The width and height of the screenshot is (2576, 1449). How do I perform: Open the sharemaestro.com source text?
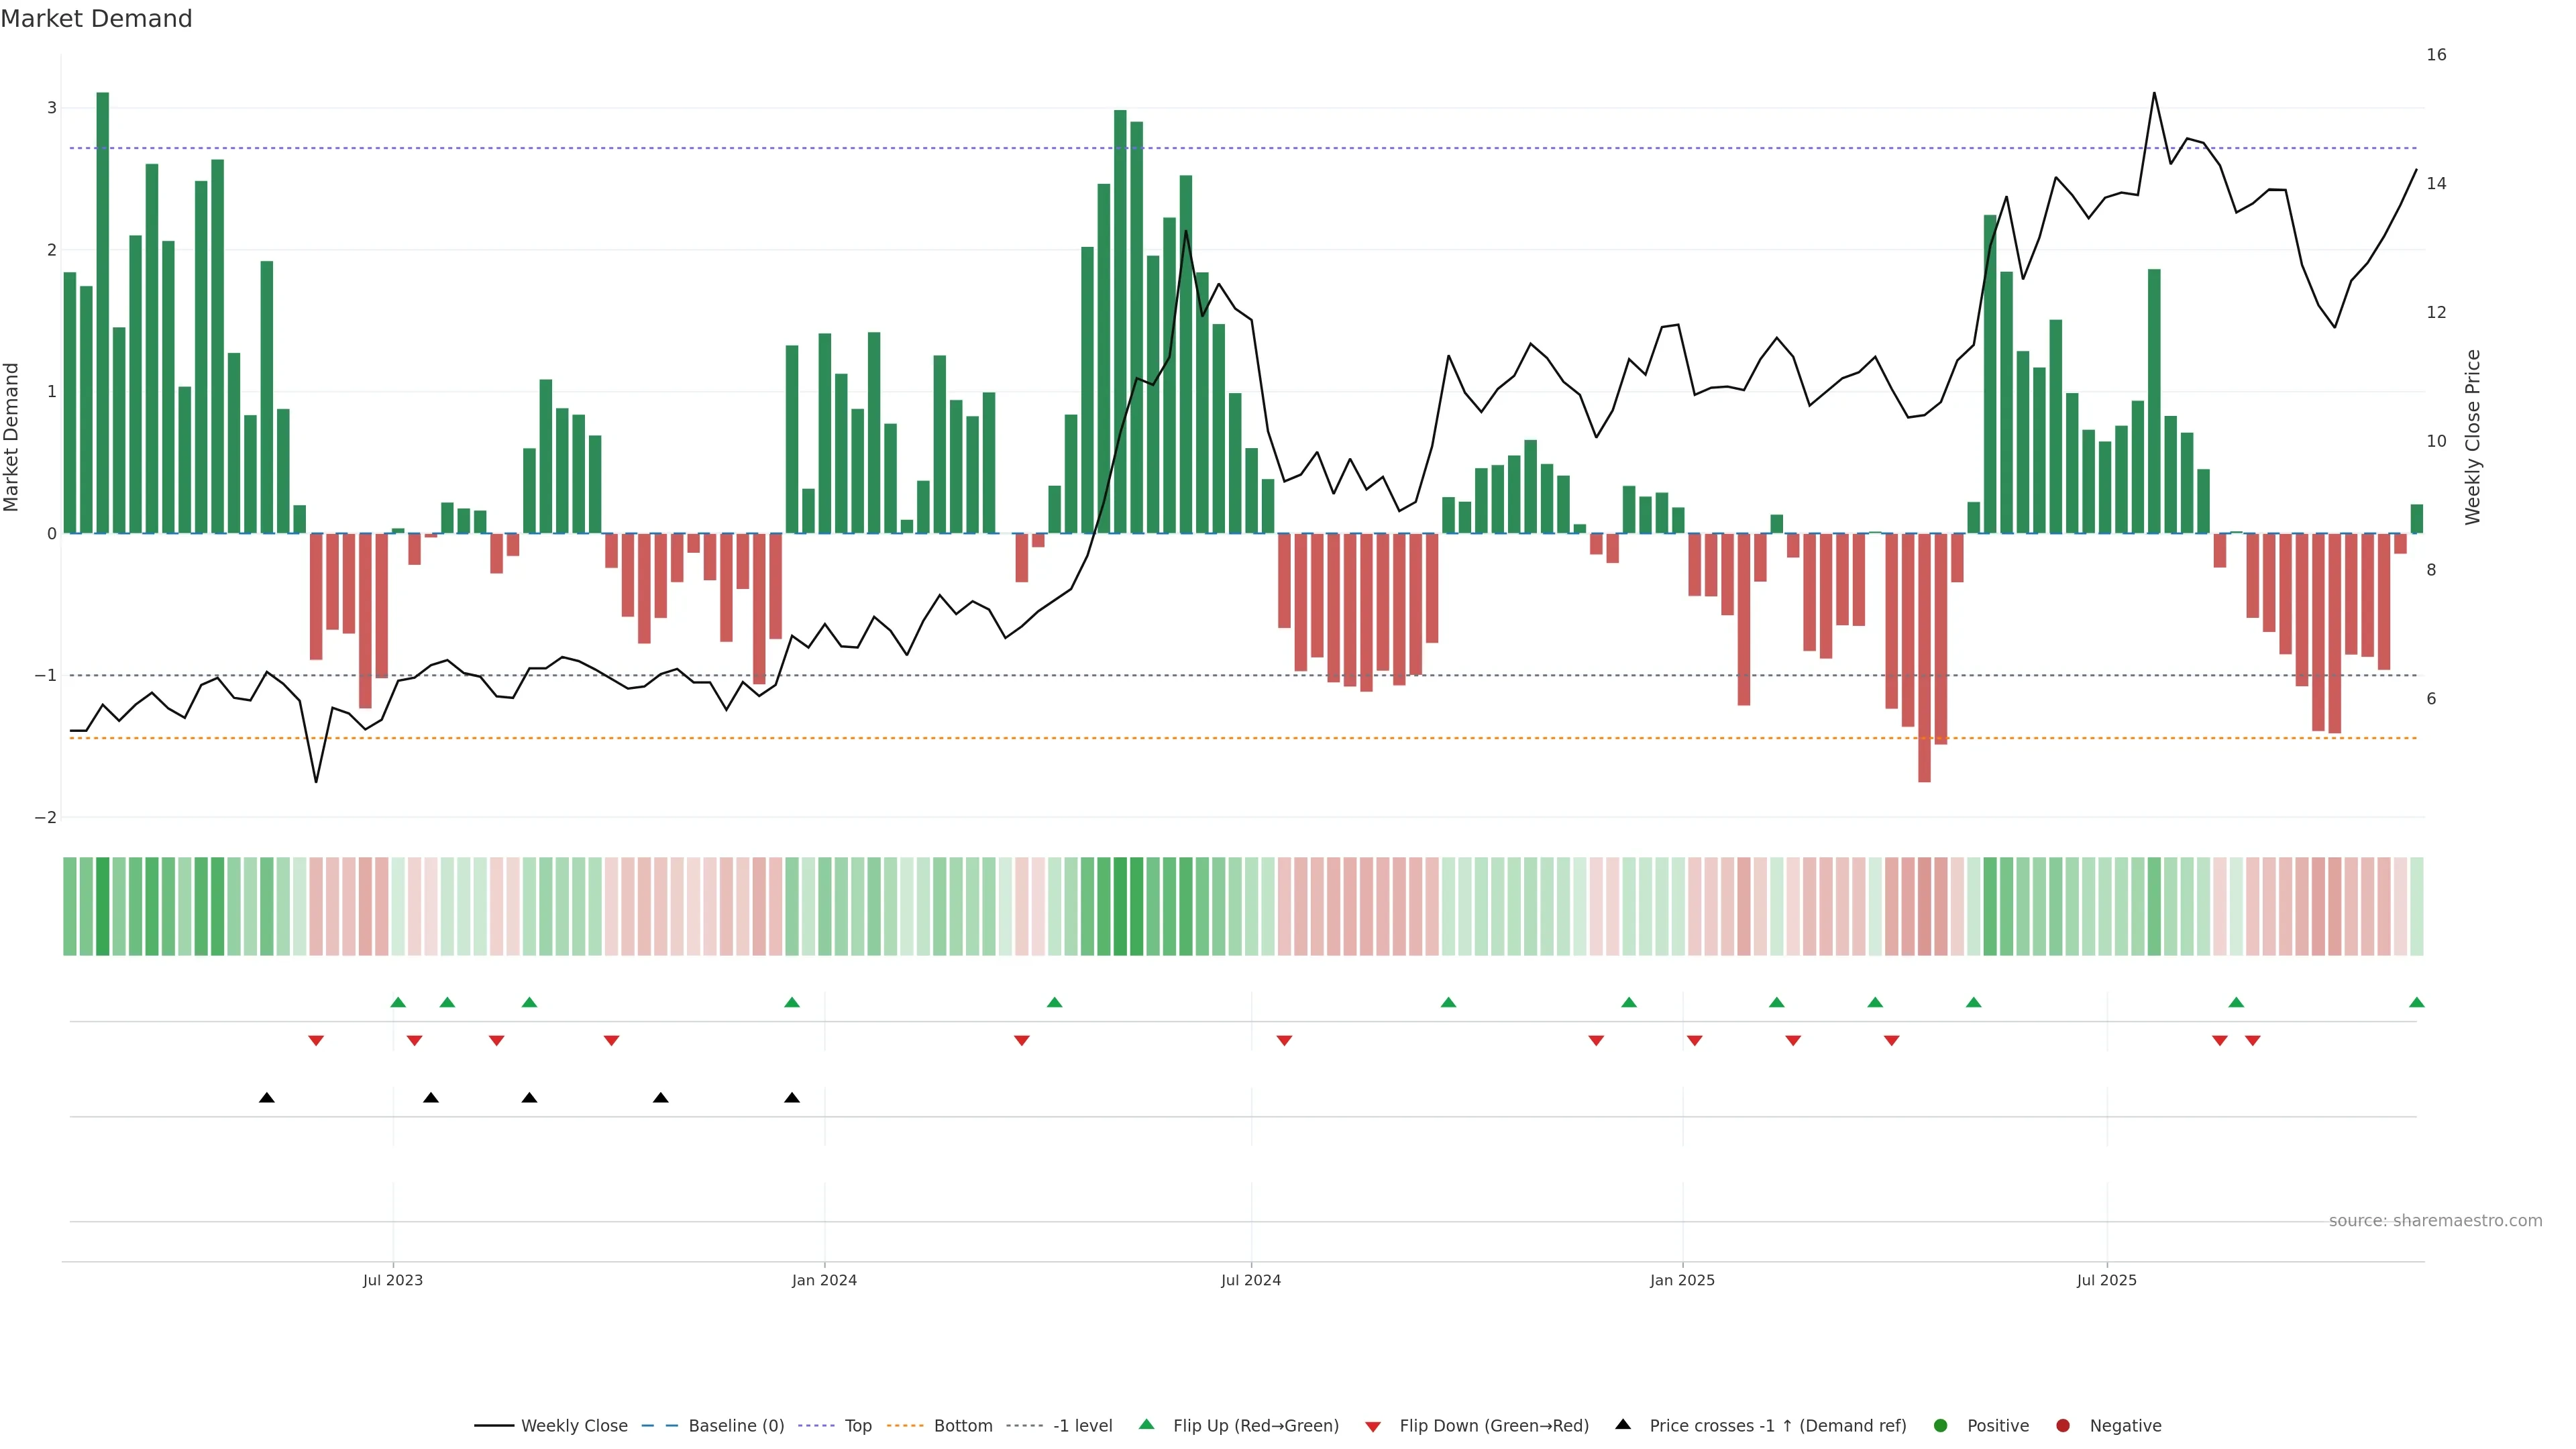[x=2435, y=1221]
